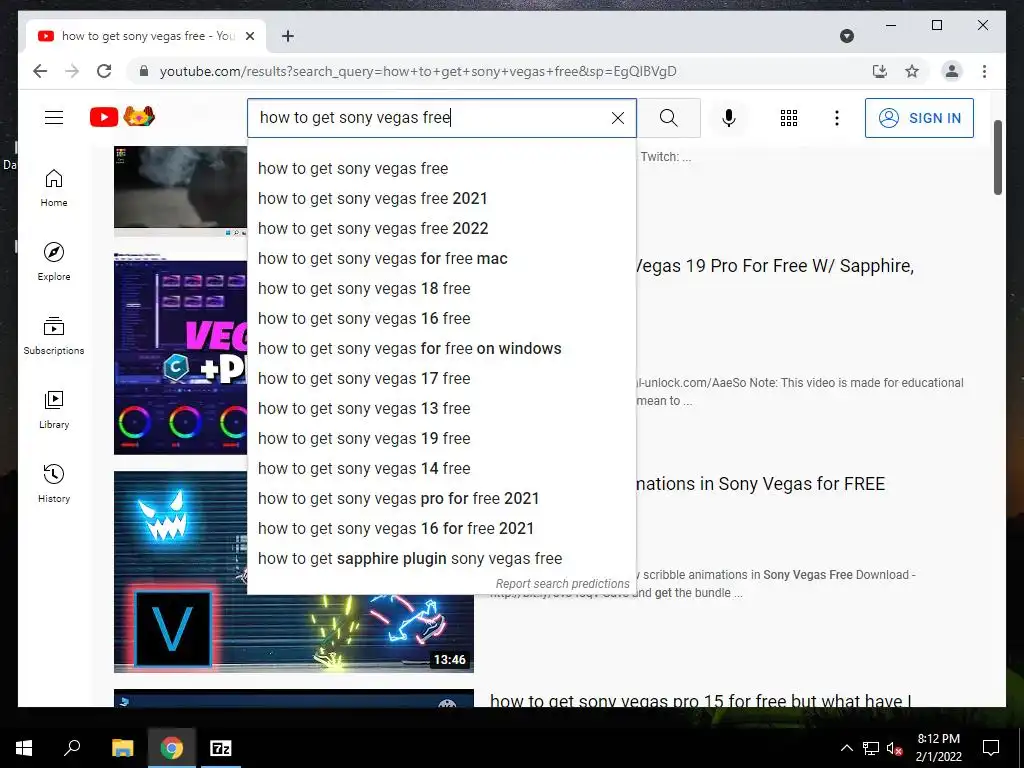This screenshot has width=1024, height=768.
Task: Open the YouTube apps grid
Action: [x=789, y=118]
